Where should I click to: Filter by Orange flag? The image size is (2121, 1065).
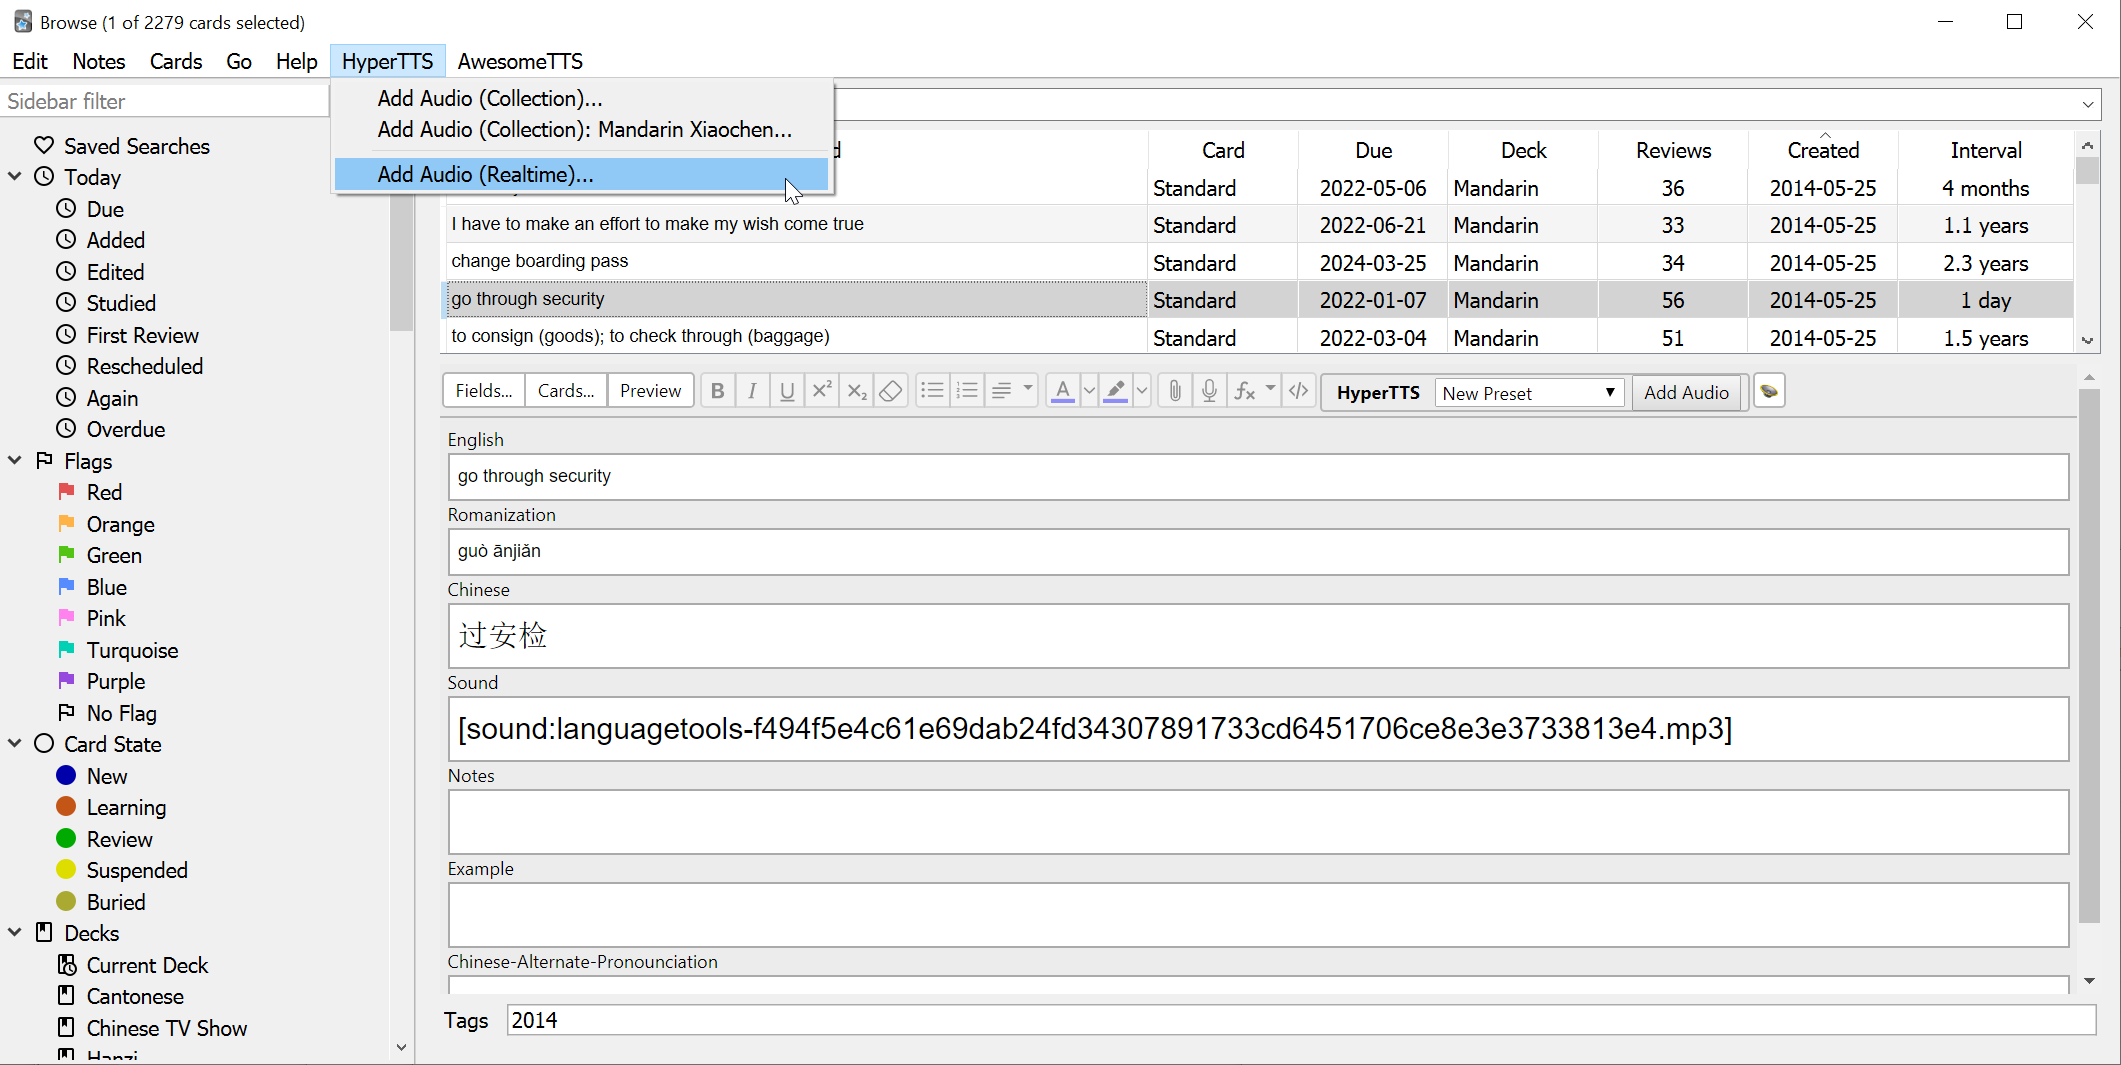tap(120, 524)
